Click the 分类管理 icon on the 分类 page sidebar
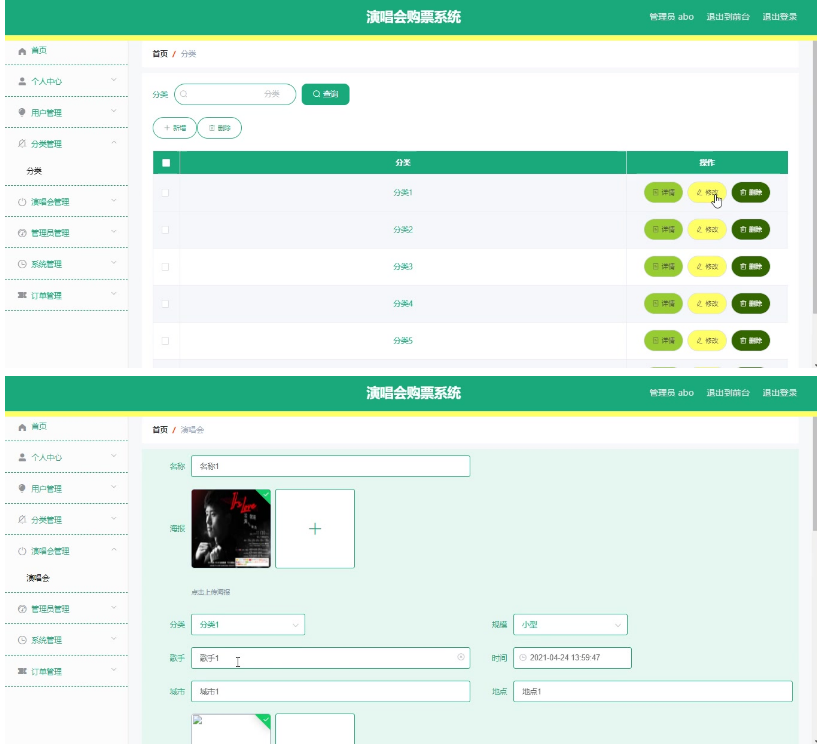 (22, 144)
